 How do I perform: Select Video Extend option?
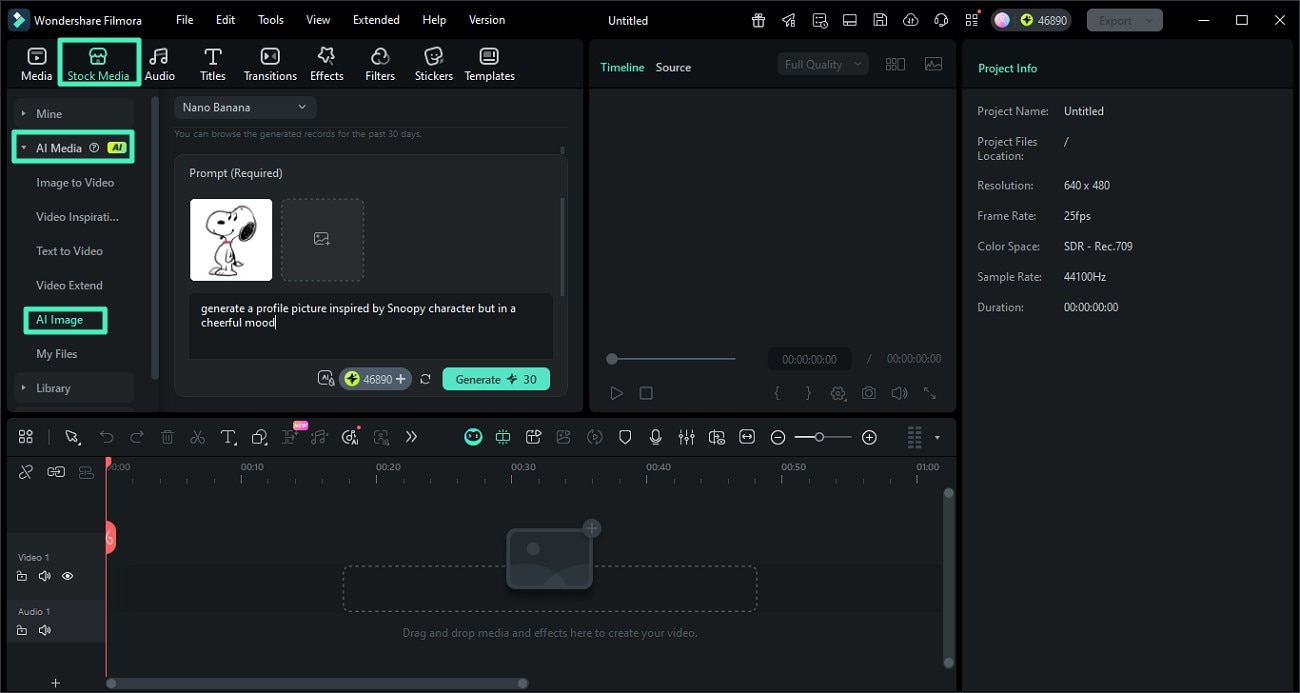(x=69, y=285)
